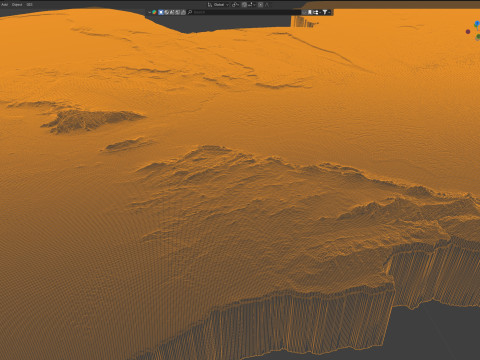
Task: Click the multicolored sphere icon beside search
Action: (x=154, y=12)
